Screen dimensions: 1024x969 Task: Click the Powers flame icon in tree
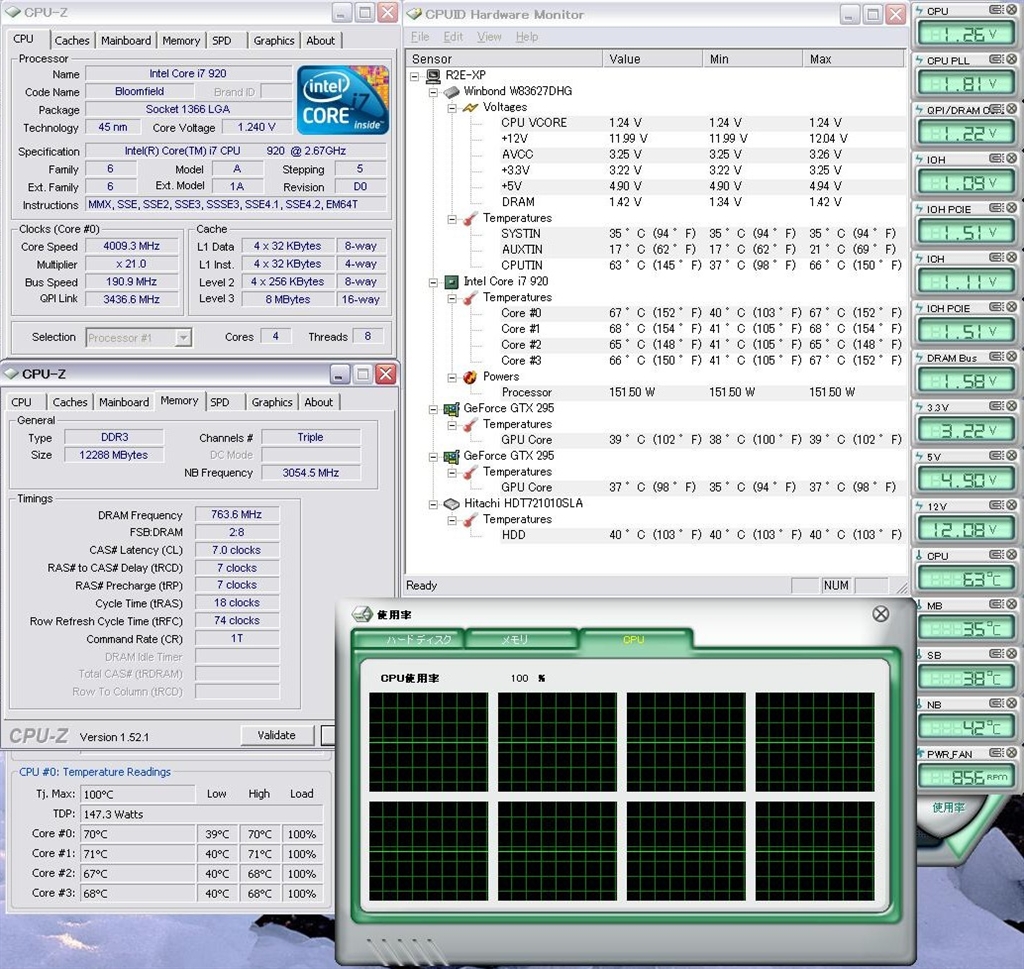469,377
